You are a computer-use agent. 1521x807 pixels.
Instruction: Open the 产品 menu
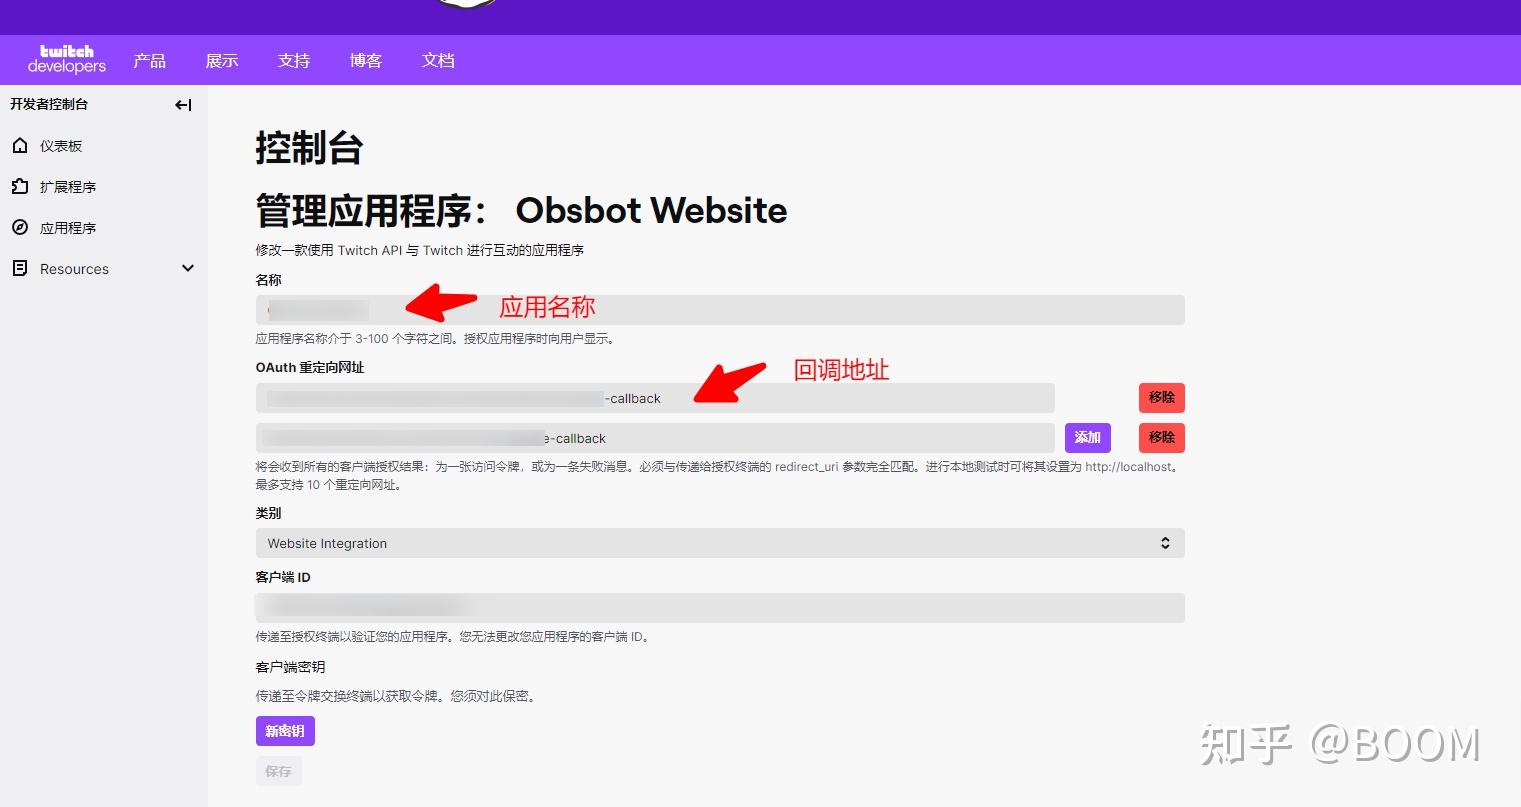pos(150,61)
